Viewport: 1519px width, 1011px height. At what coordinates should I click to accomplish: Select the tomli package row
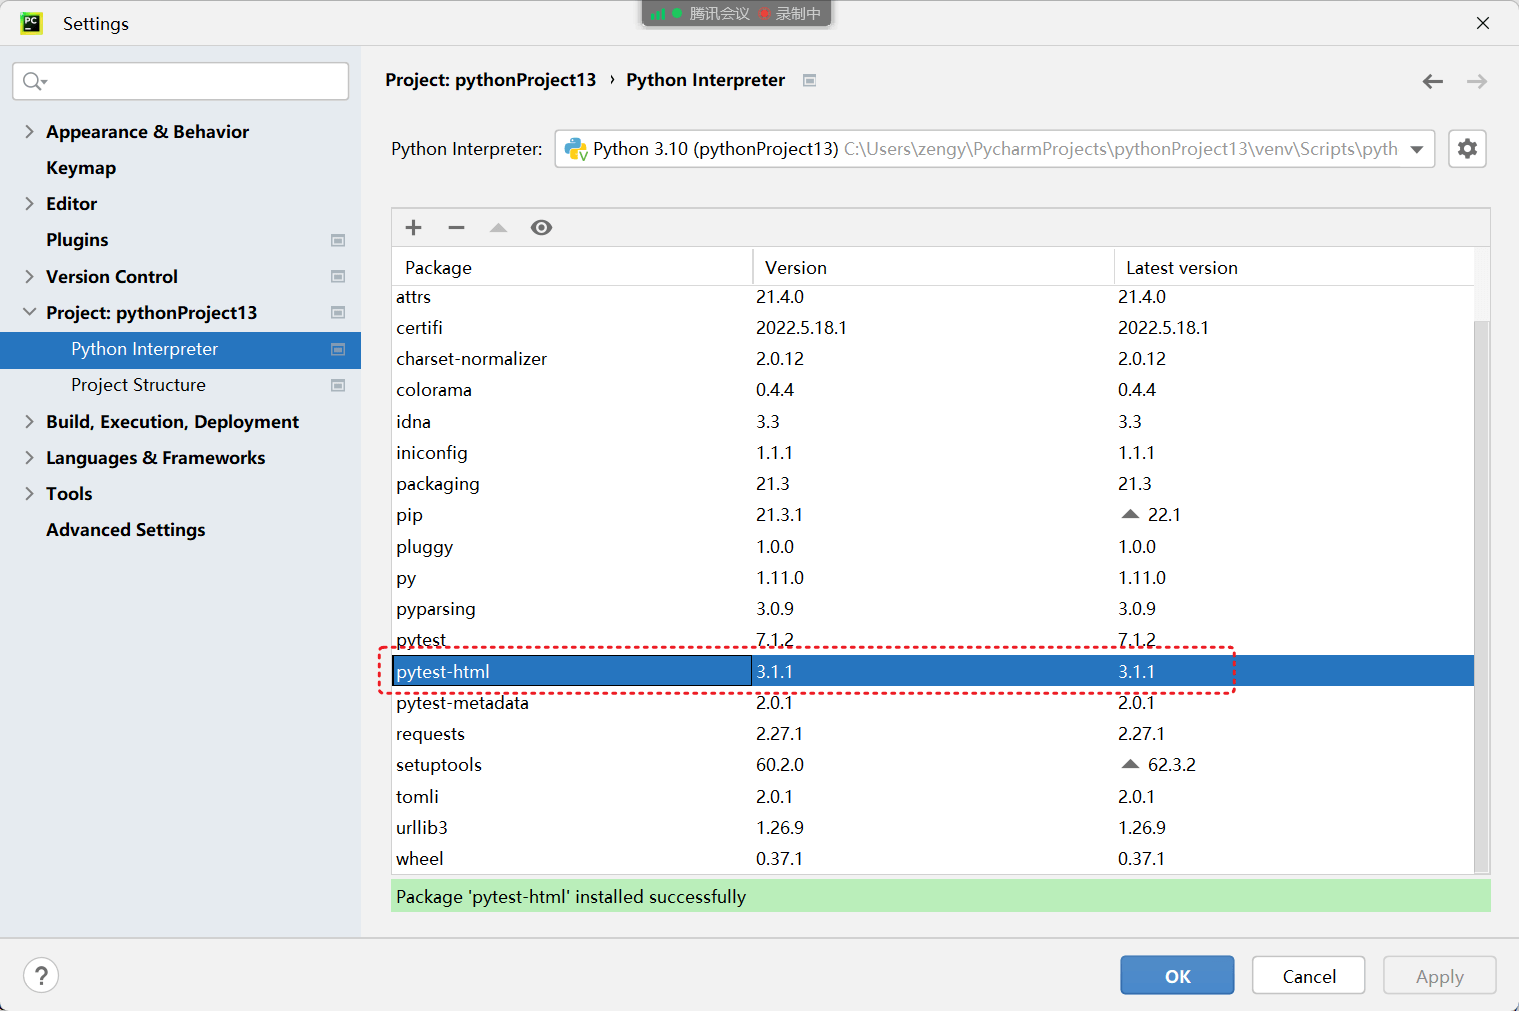coord(933,796)
